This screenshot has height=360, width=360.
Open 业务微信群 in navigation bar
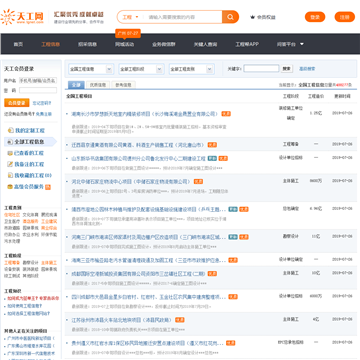[164, 44]
